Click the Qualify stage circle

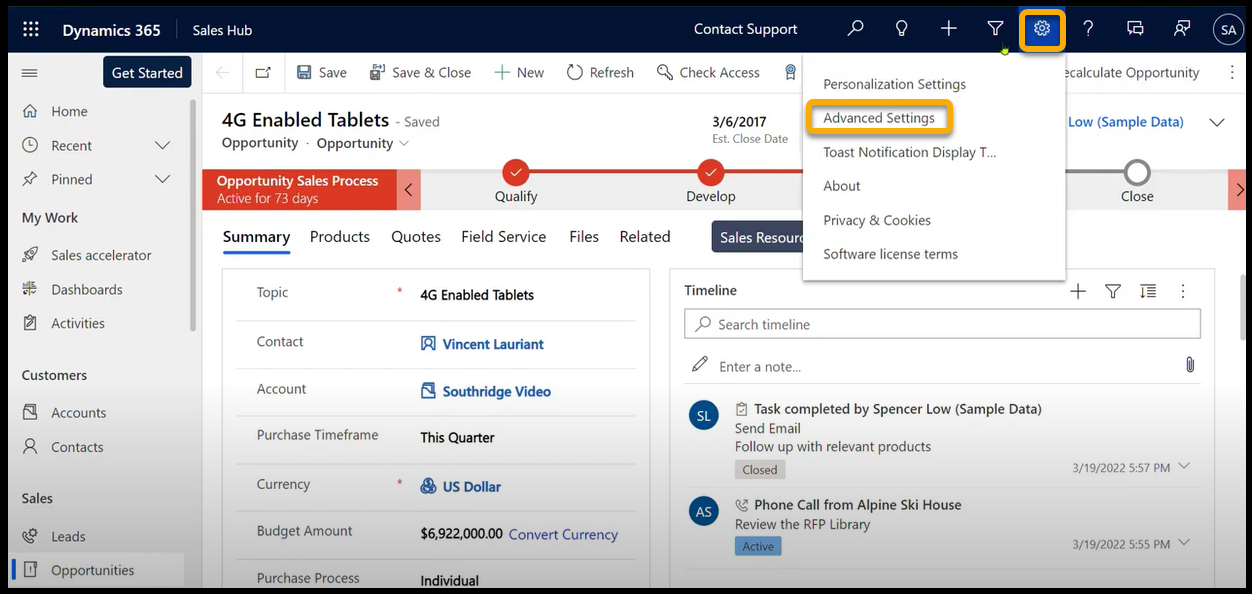pos(516,172)
